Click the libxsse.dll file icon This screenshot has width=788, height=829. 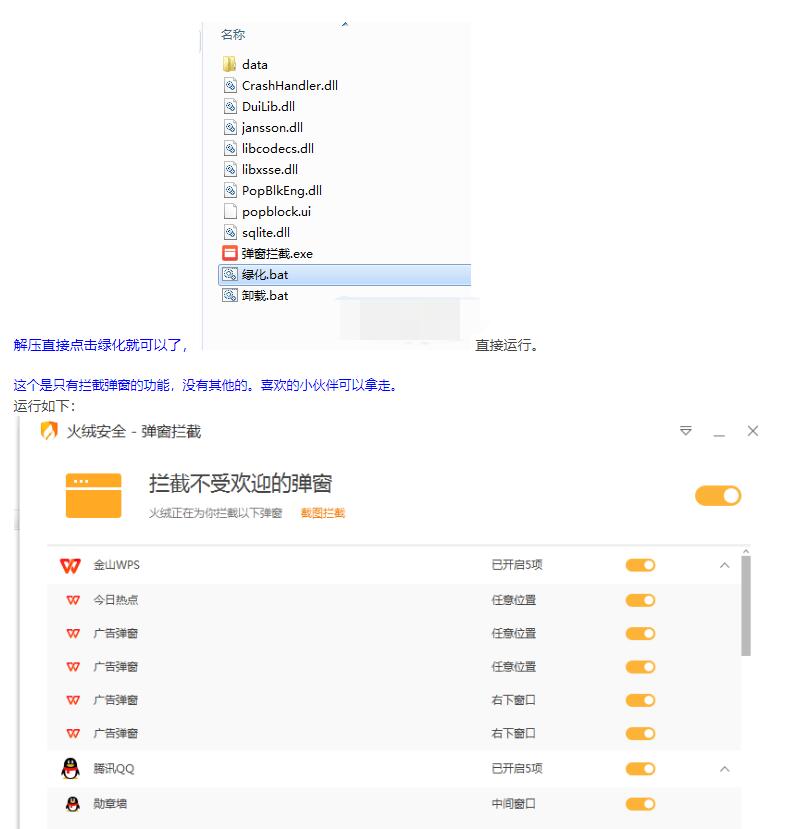pyautogui.click(x=230, y=170)
